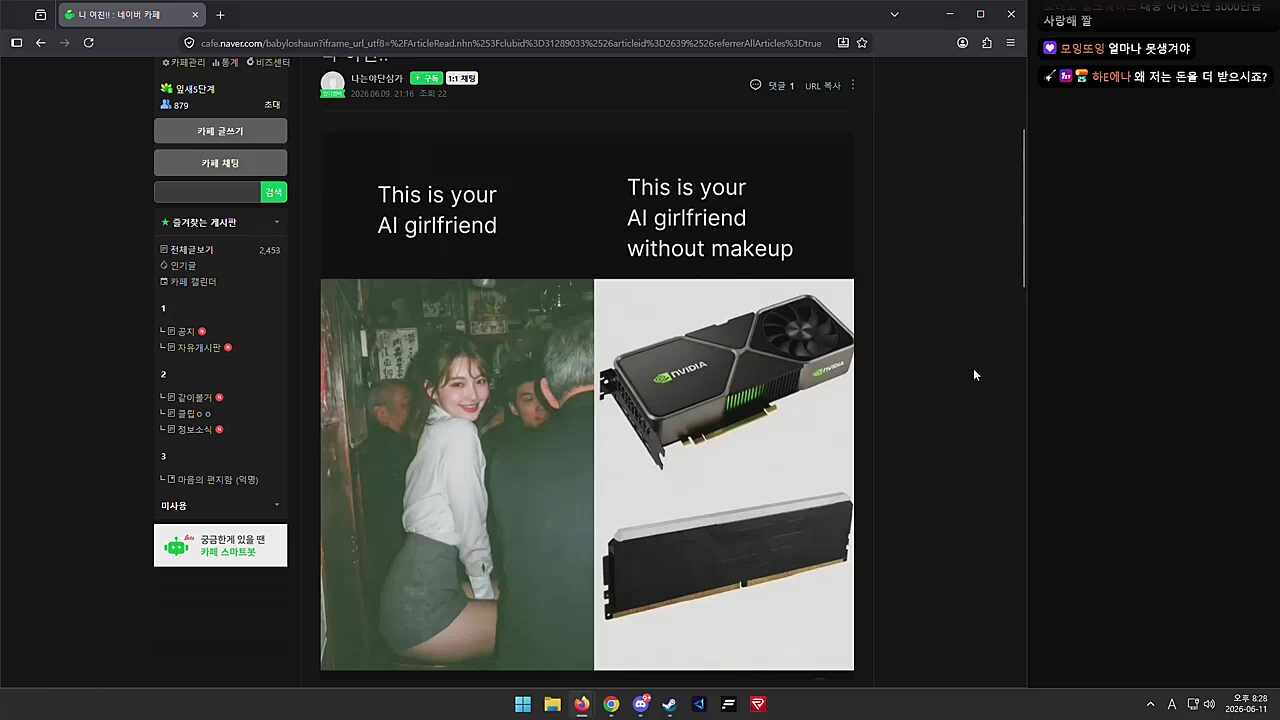Open the 같이볼거 board
This screenshot has width=1280, height=720.
(x=194, y=398)
